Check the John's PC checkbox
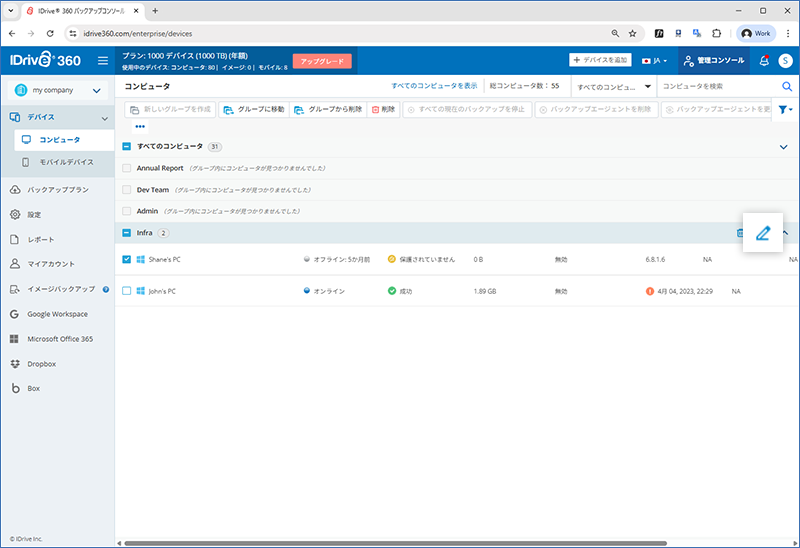This screenshot has width=800, height=548. 127,291
